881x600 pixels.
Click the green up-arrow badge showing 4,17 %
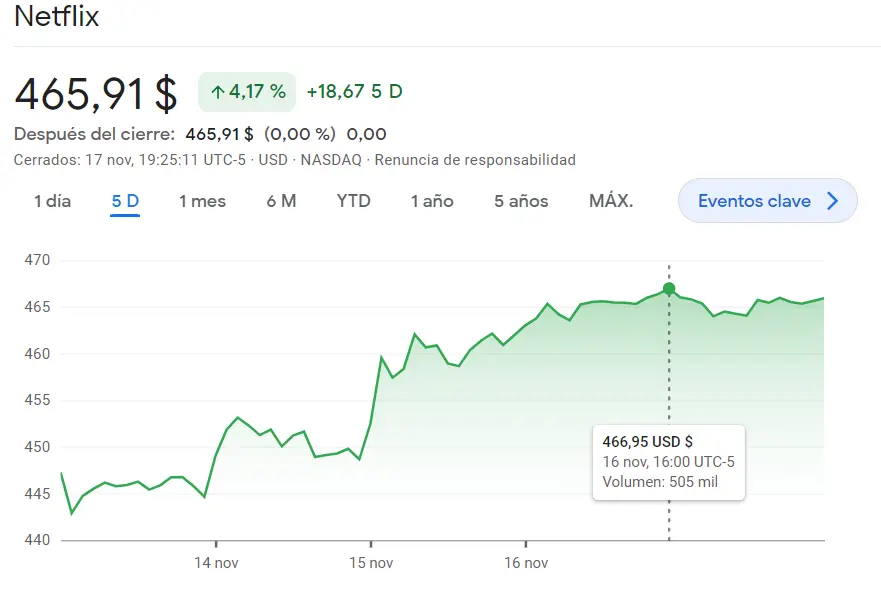pos(246,91)
